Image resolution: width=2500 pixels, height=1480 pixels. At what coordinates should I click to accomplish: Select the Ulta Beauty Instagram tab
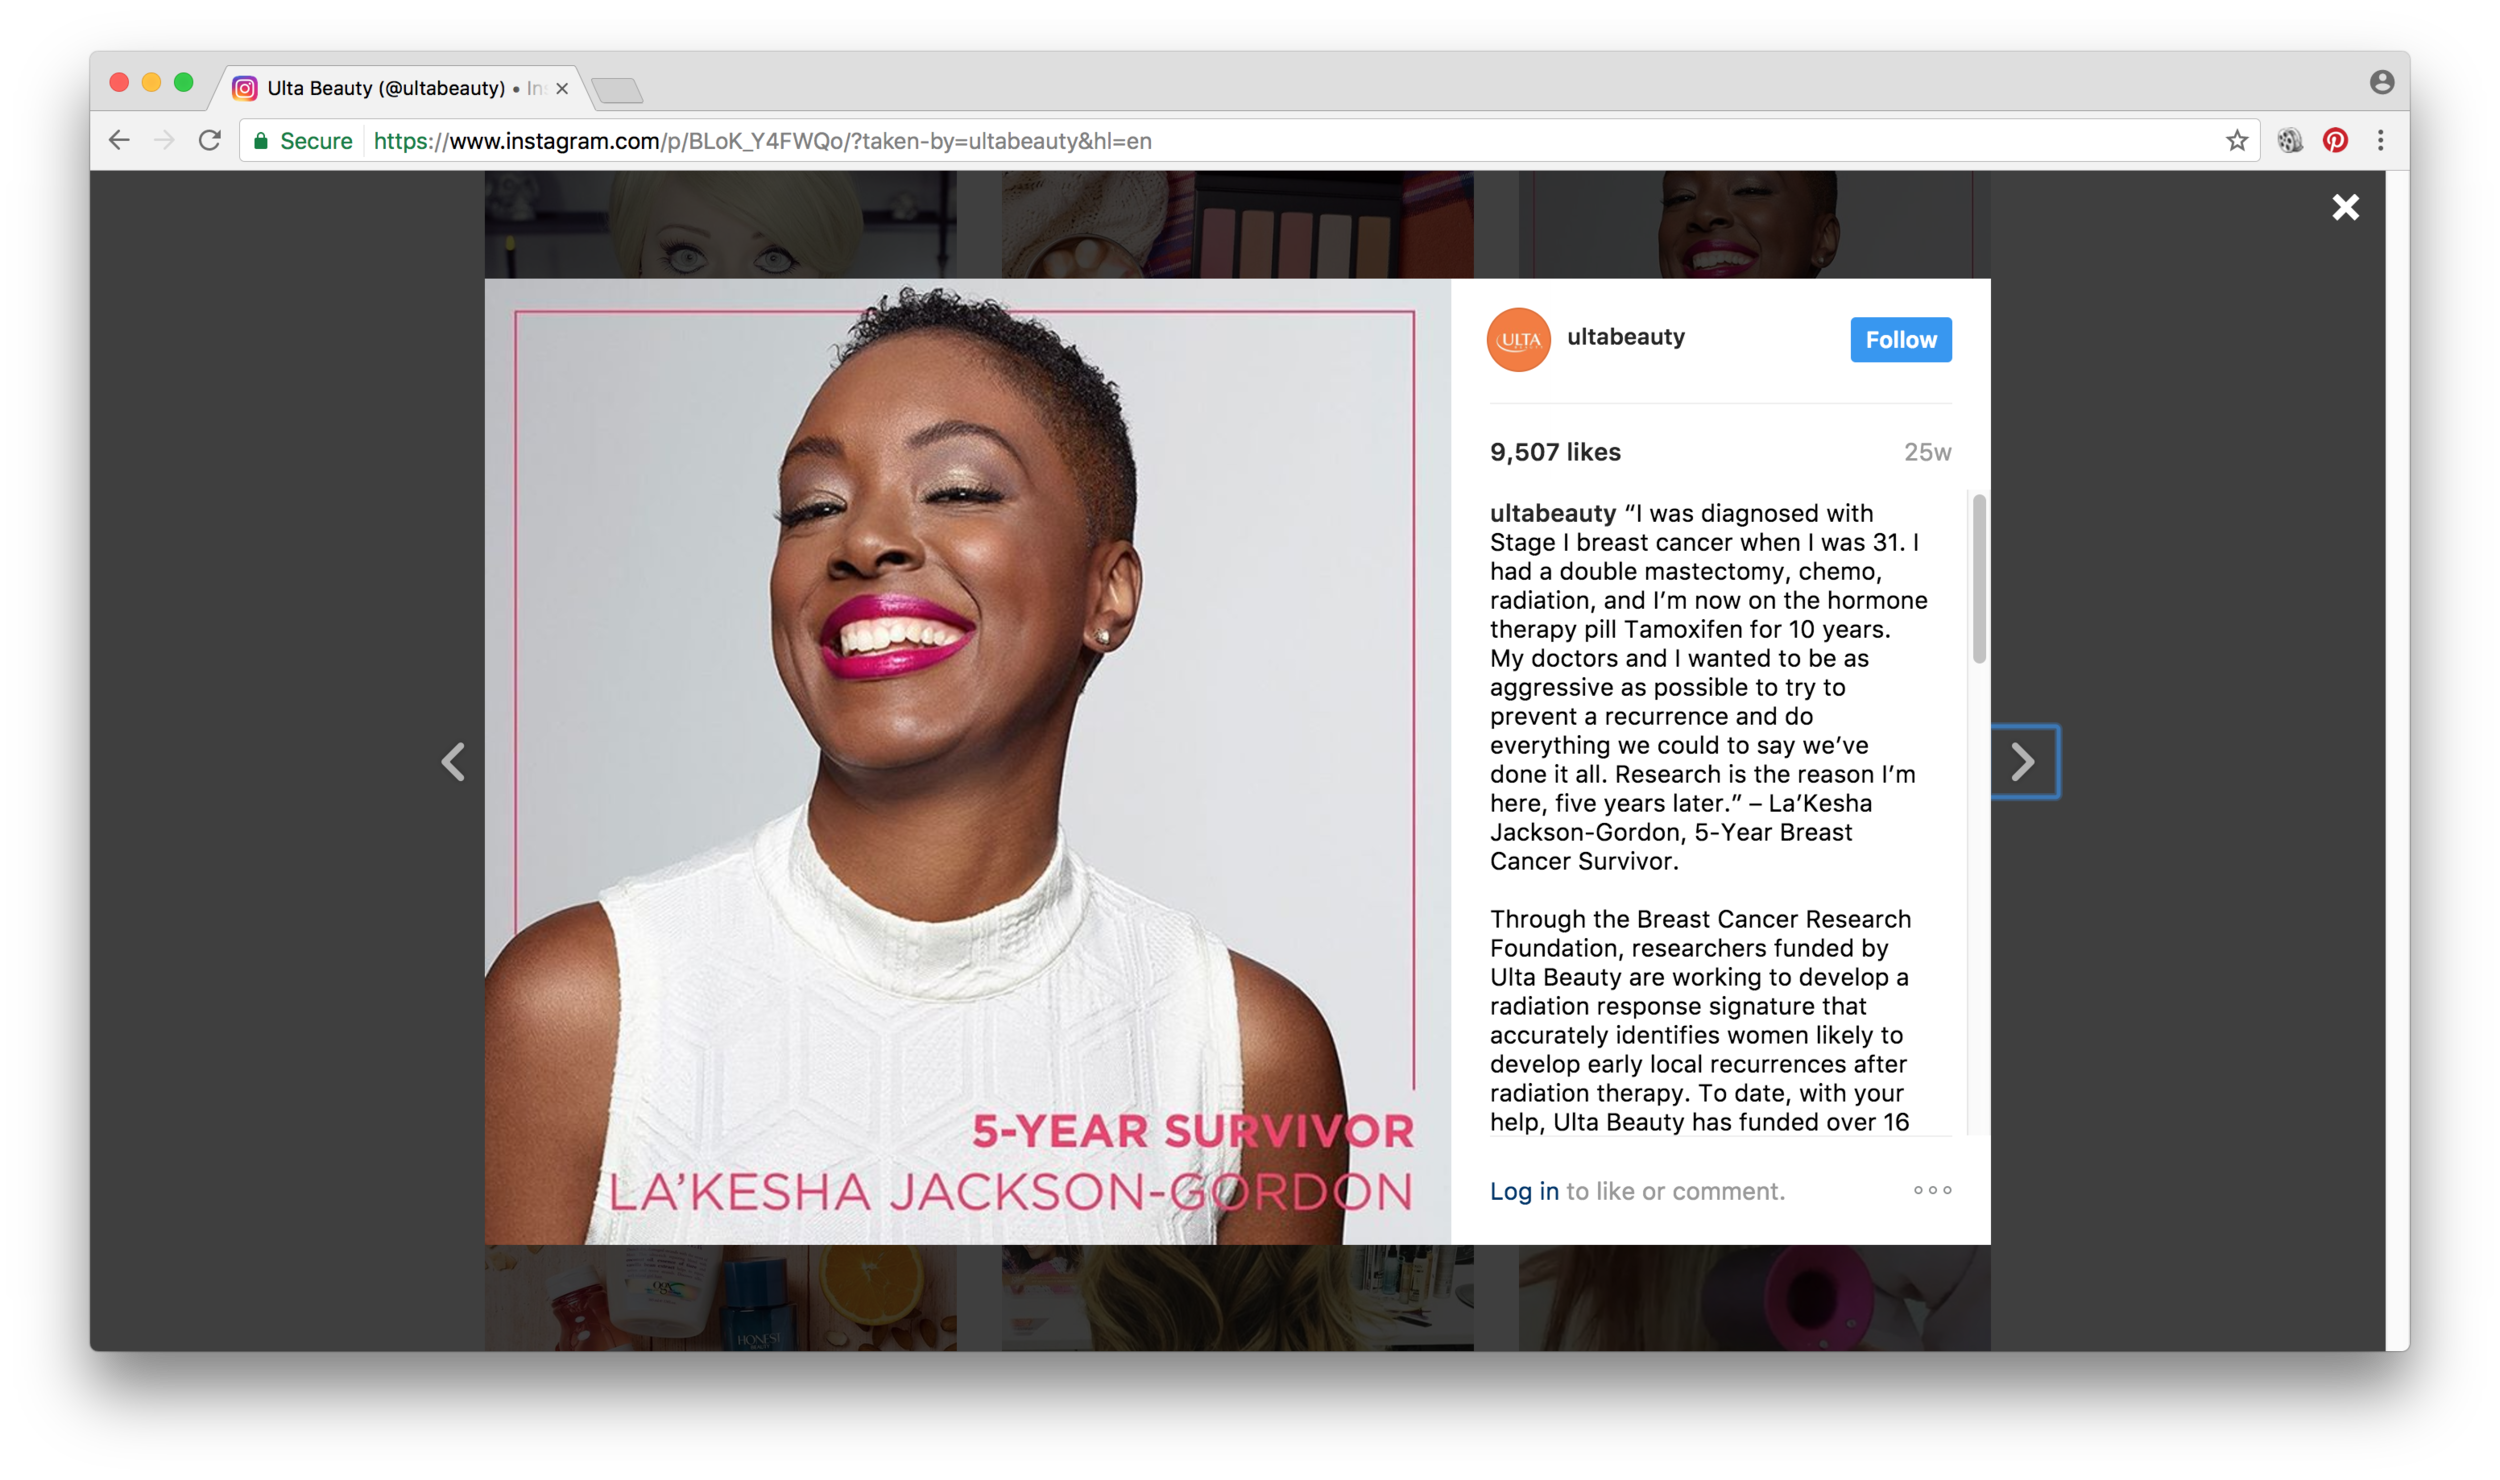pyautogui.click(x=400, y=88)
